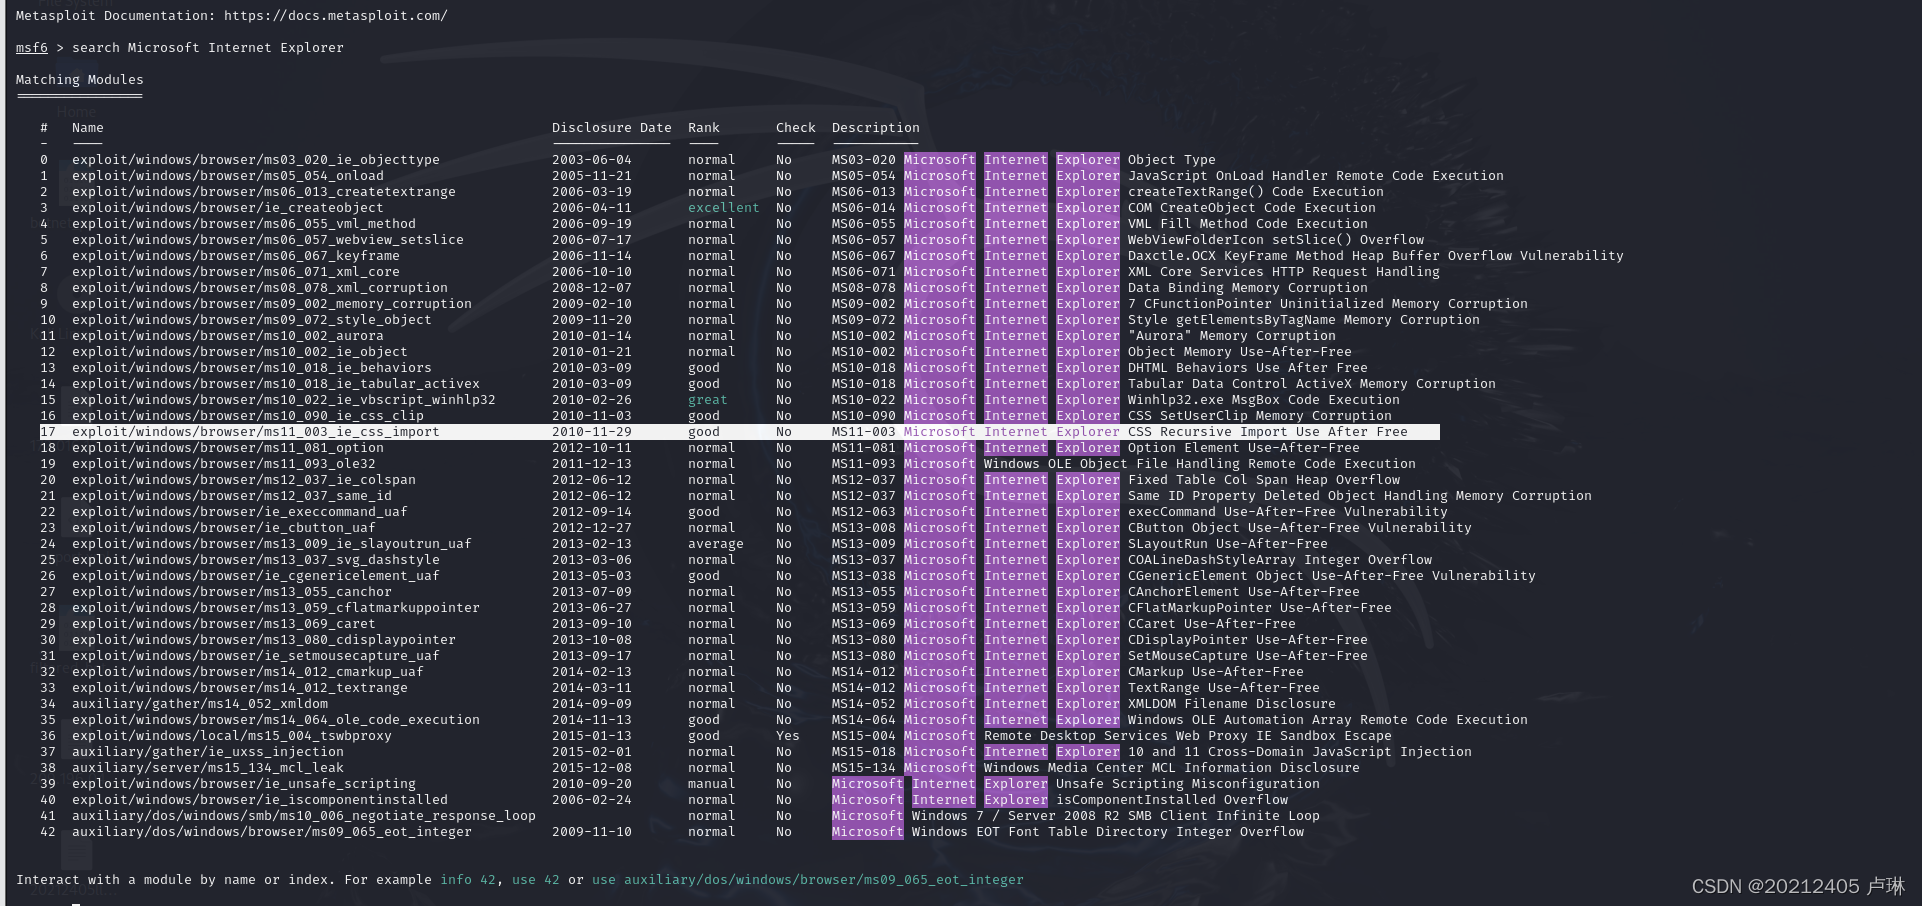Click module name ms13_055_canchor
The height and width of the screenshot is (906, 1922).
pos(232,592)
